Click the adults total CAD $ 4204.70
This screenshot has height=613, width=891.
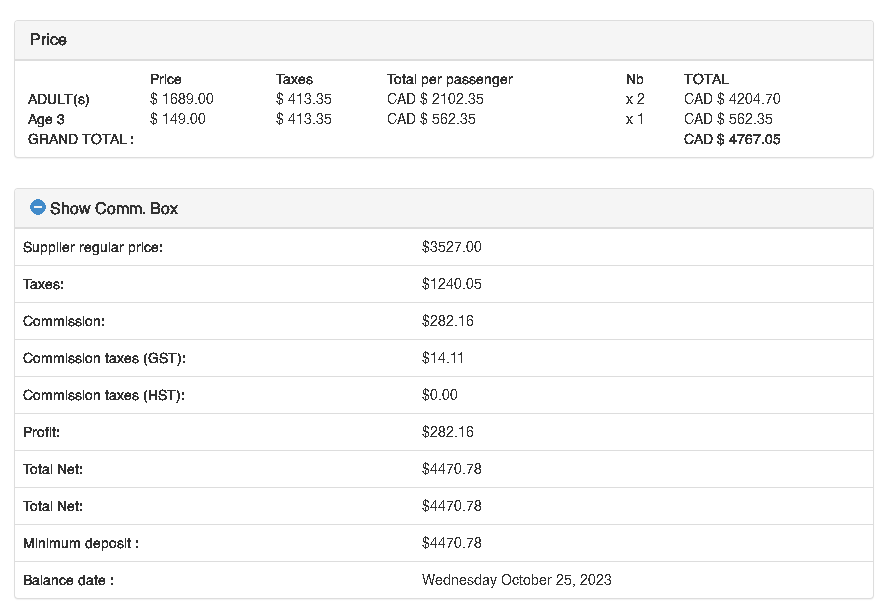tap(732, 99)
